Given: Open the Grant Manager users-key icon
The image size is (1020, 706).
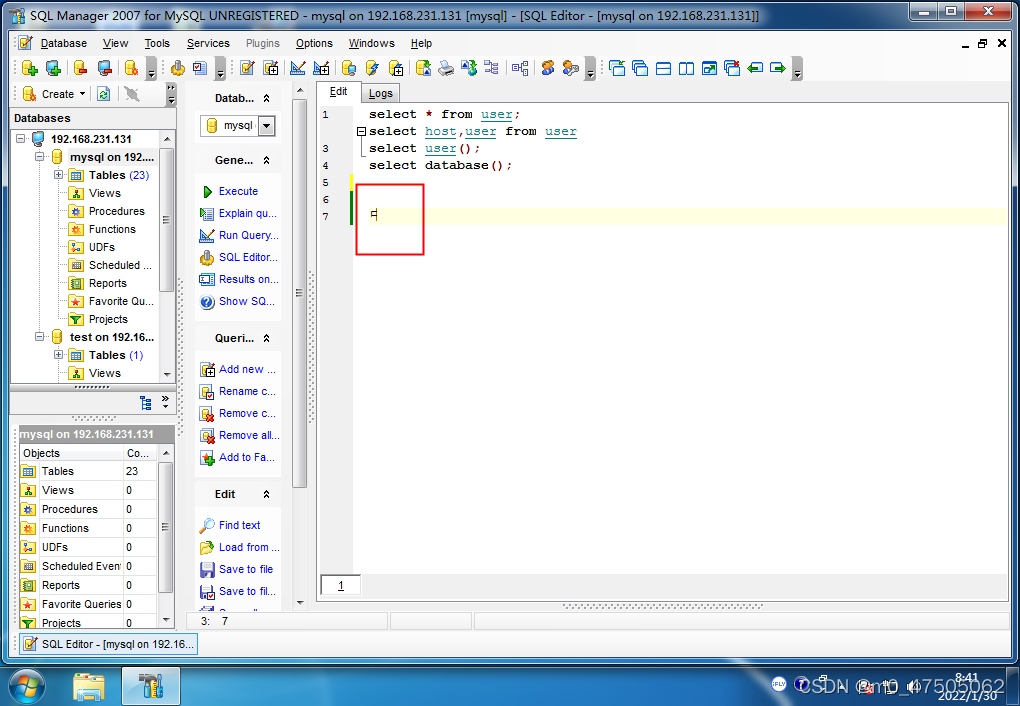Looking at the screenshot, I should click(570, 68).
